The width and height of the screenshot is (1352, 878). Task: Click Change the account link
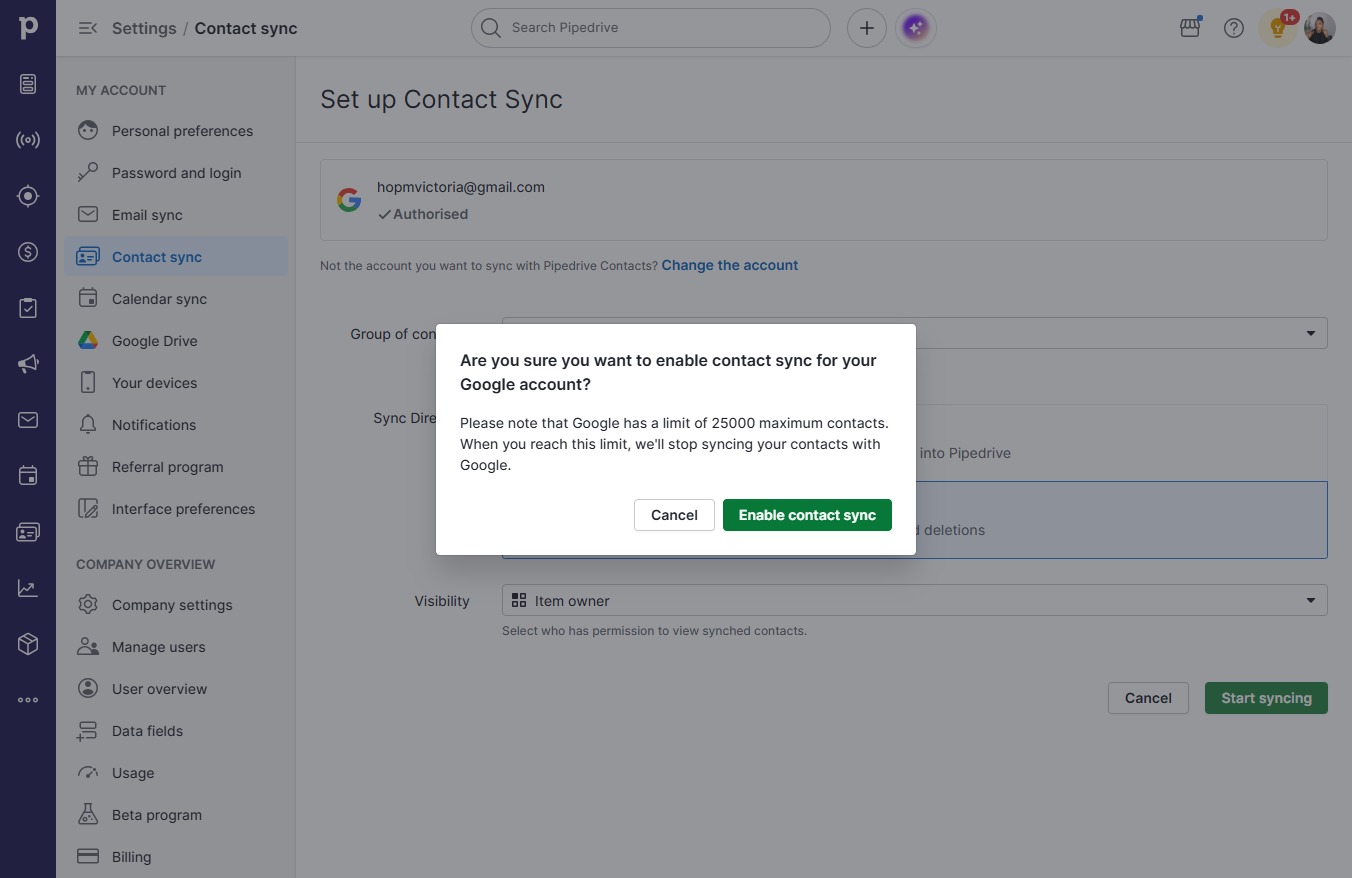730,265
